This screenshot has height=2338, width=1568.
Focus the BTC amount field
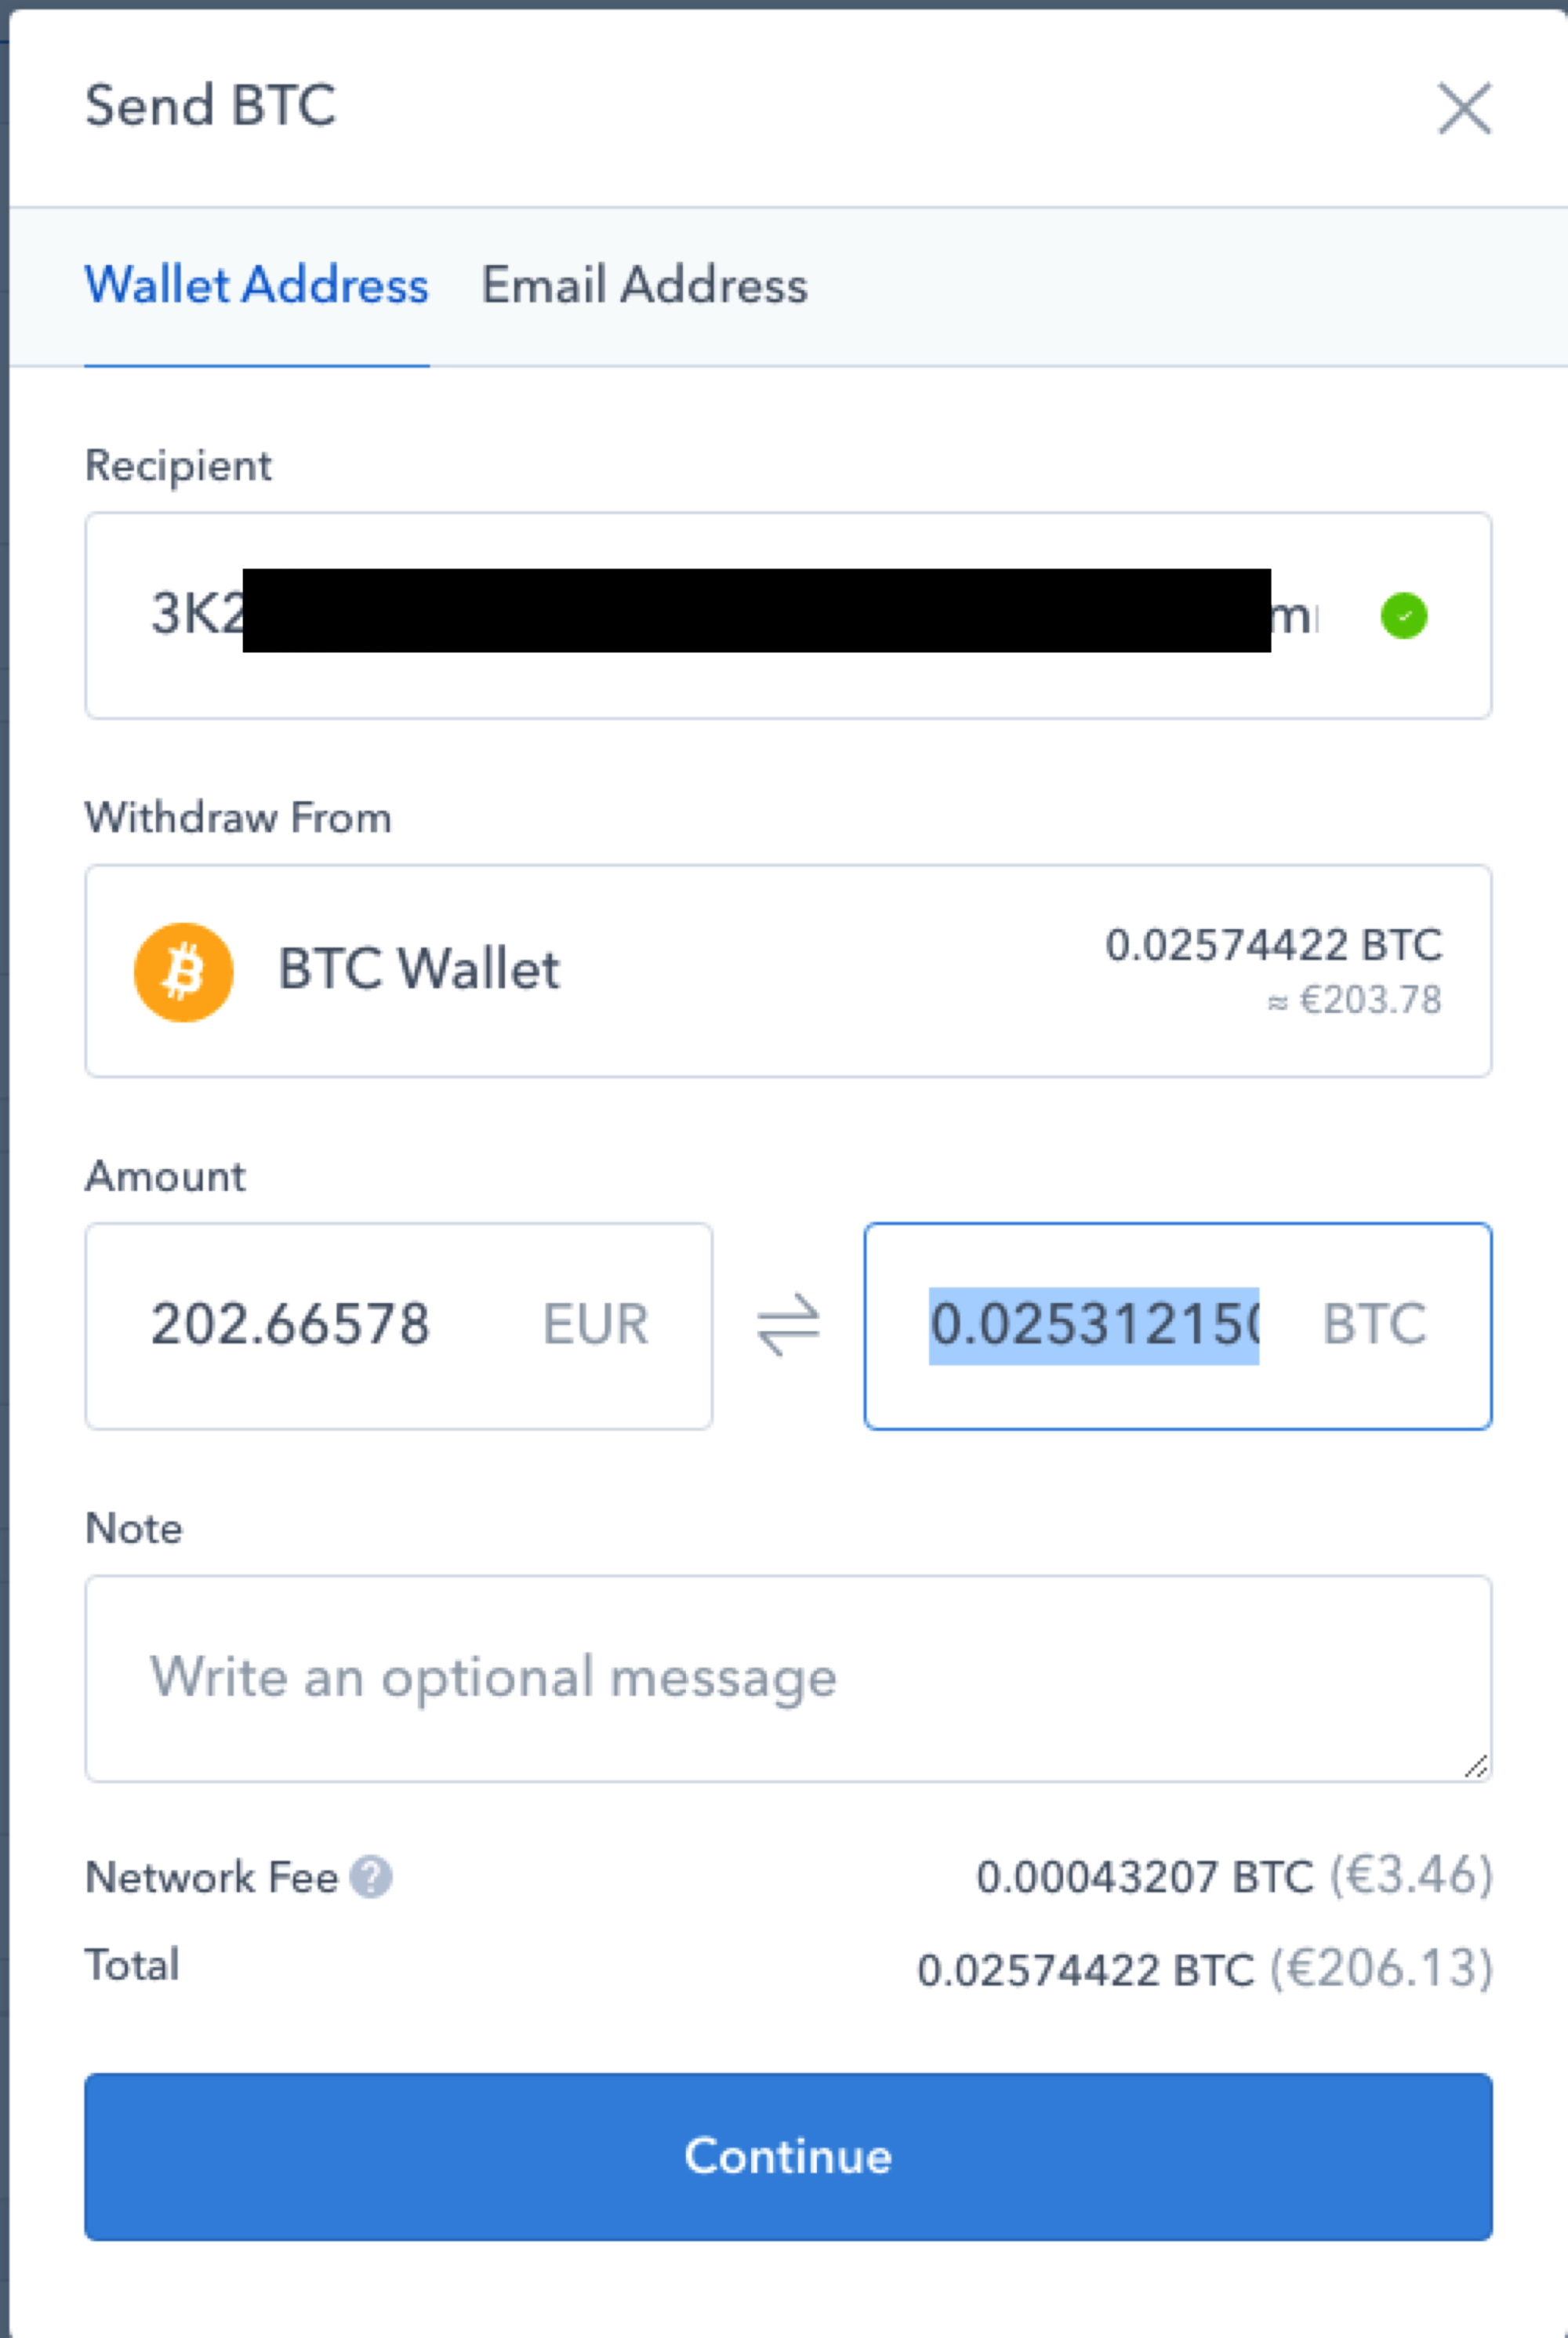point(1178,1325)
